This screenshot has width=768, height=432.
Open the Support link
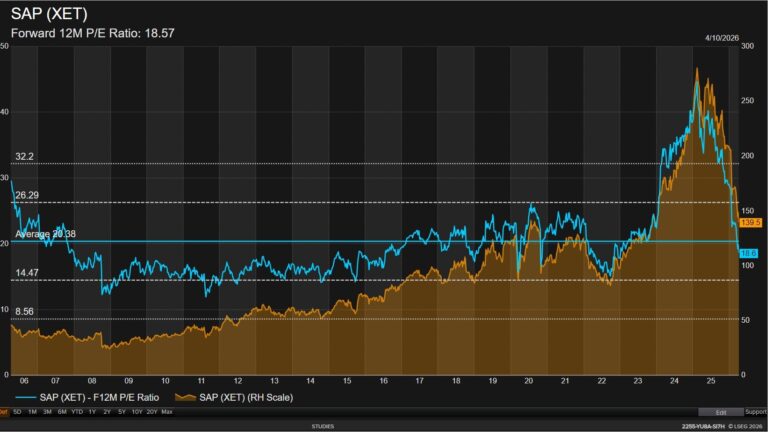tap(756, 411)
